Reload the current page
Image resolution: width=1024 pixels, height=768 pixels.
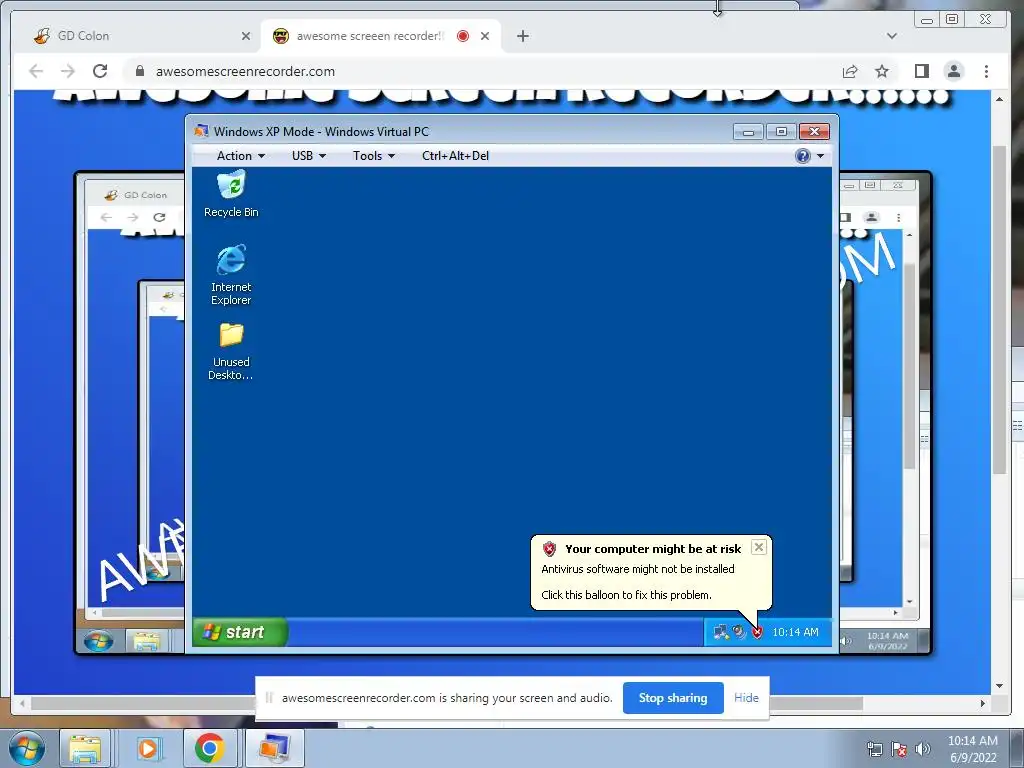pyautogui.click(x=100, y=71)
